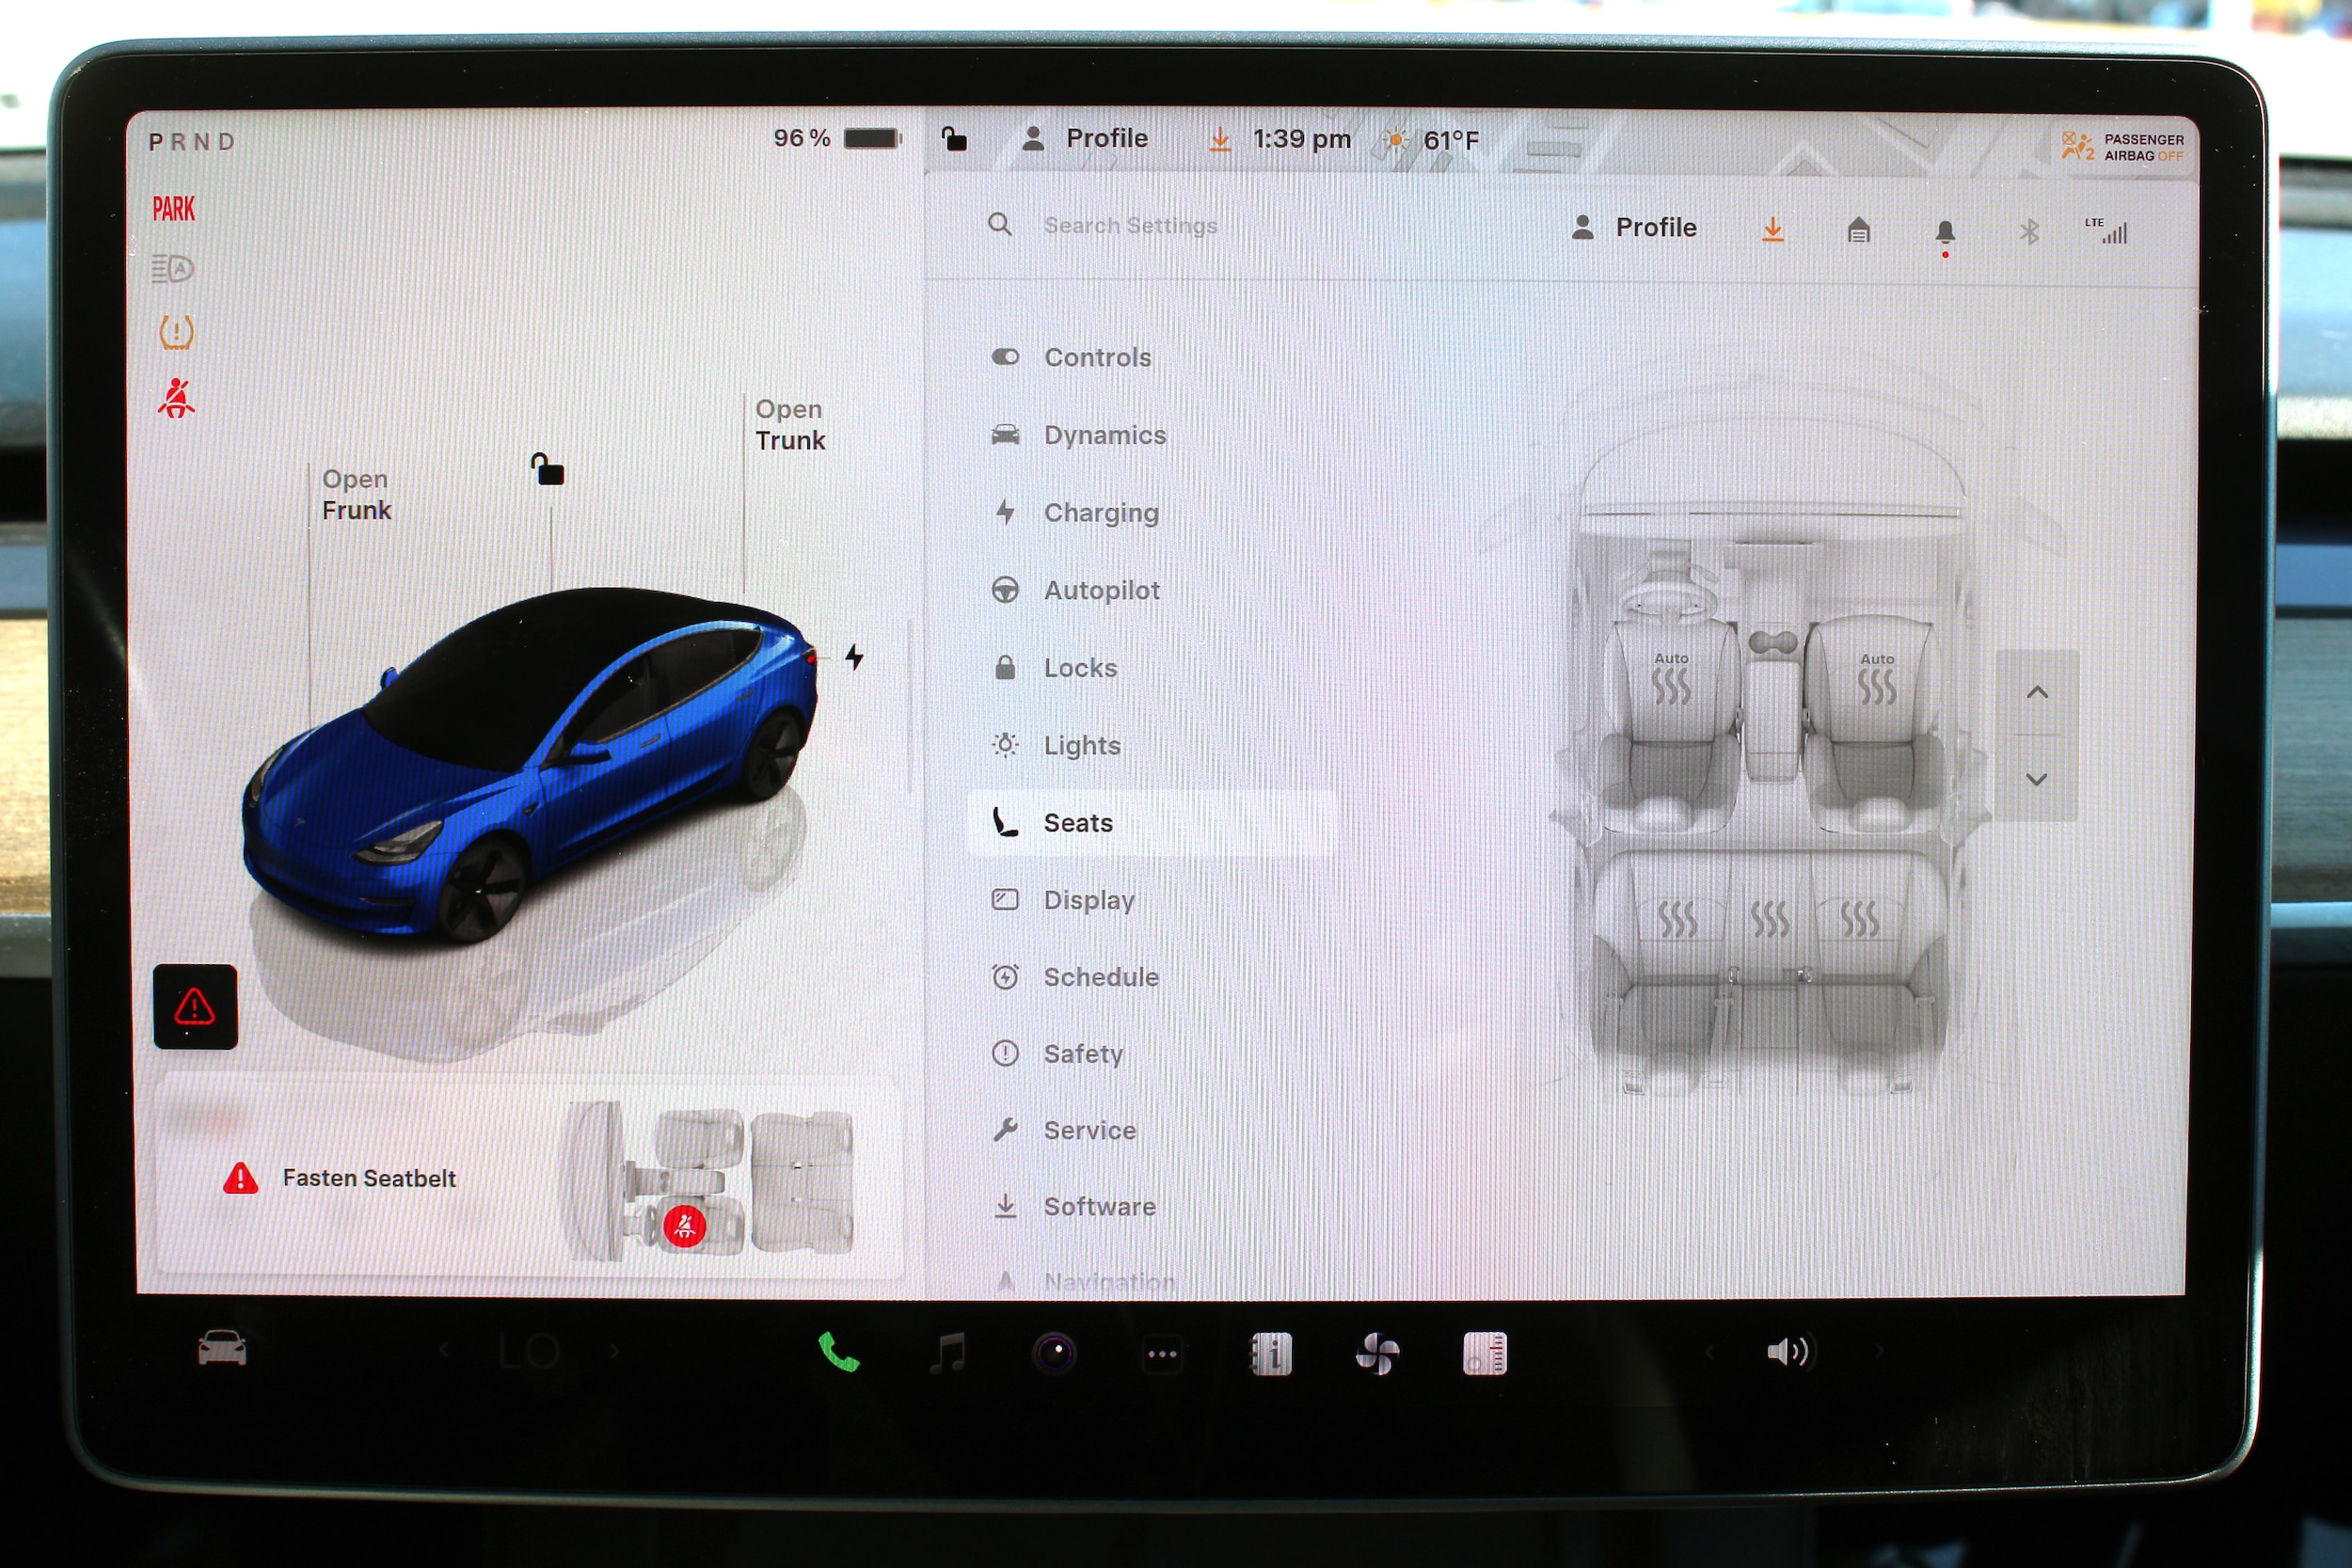Tap Open Frunk
Image resolution: width=2352 pixels, height=1568 pixels.
pyautogui.click(x=356, y=495)
